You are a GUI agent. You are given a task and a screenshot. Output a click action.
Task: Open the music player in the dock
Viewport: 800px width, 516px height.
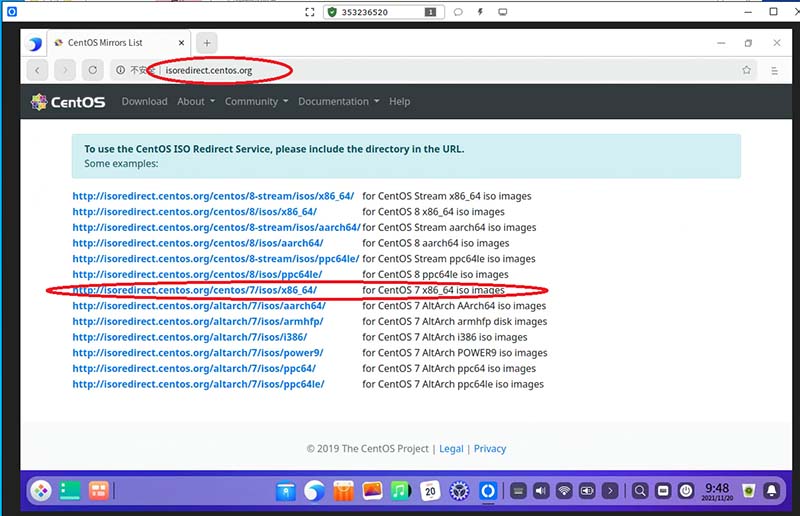pos(400,491)
